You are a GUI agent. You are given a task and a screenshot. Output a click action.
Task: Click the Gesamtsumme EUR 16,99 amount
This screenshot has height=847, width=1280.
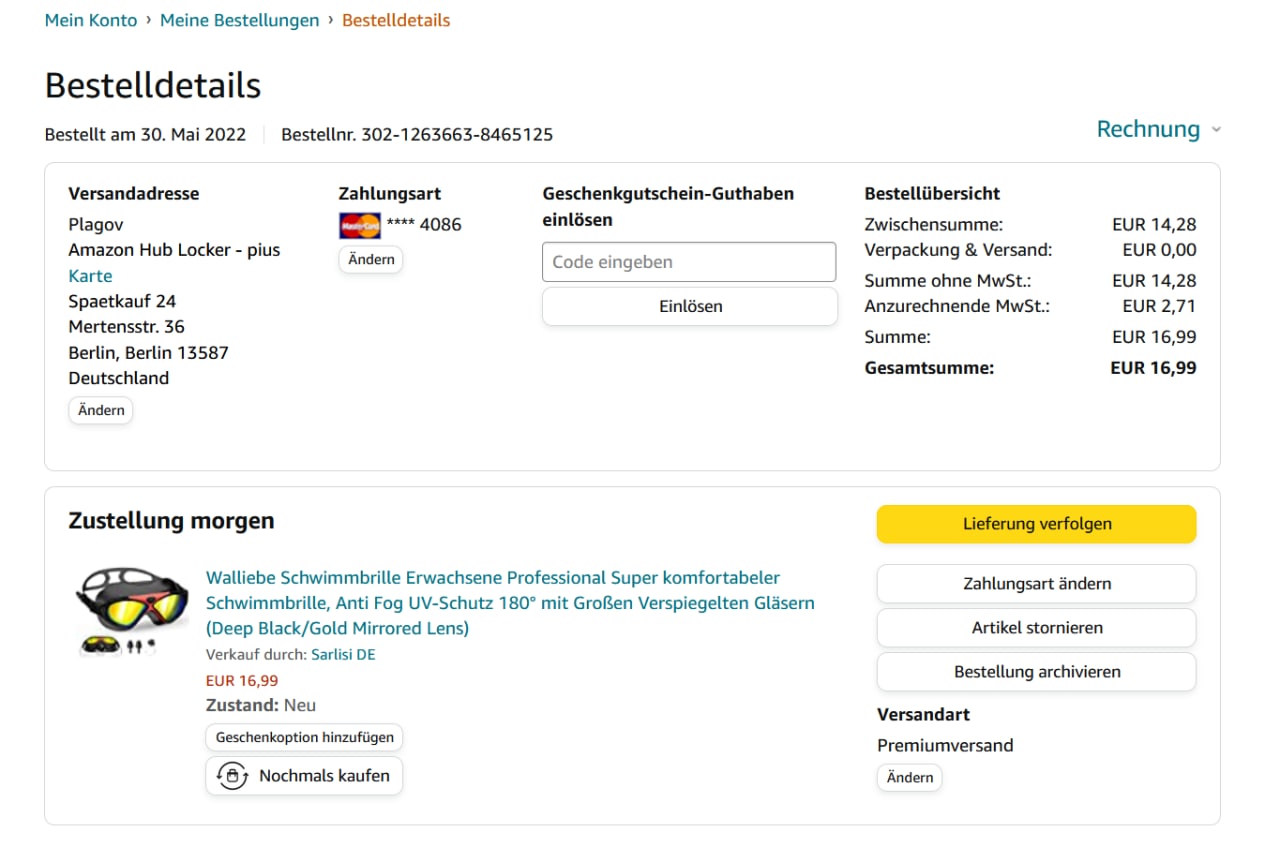1153,368
